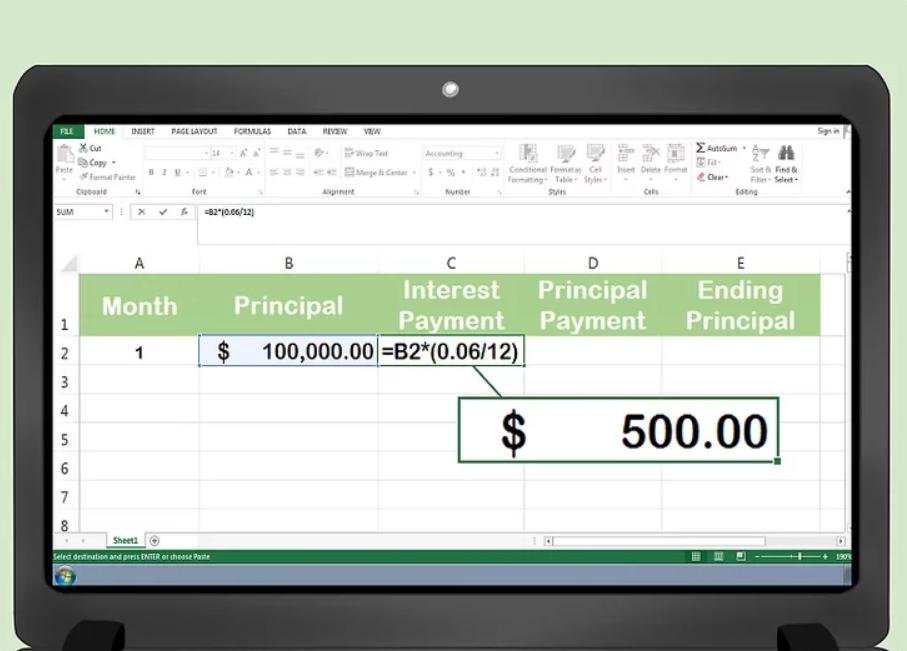The image size is (907, 651).
Task: Open Clipboard group dialog launcher
Action: pos(138,192)
